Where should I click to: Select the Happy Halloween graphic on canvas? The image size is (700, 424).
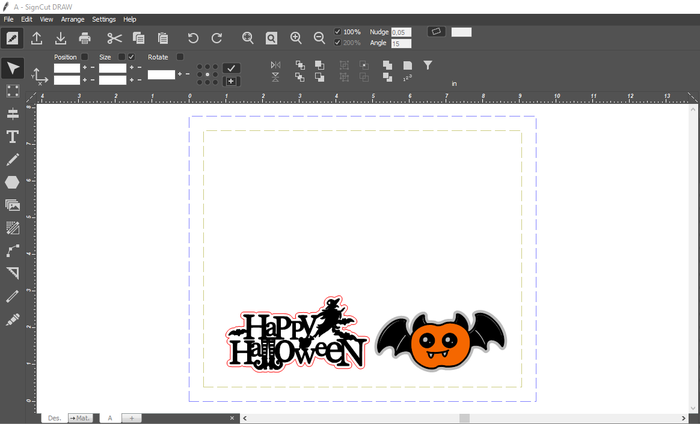(x=297, y=334)
